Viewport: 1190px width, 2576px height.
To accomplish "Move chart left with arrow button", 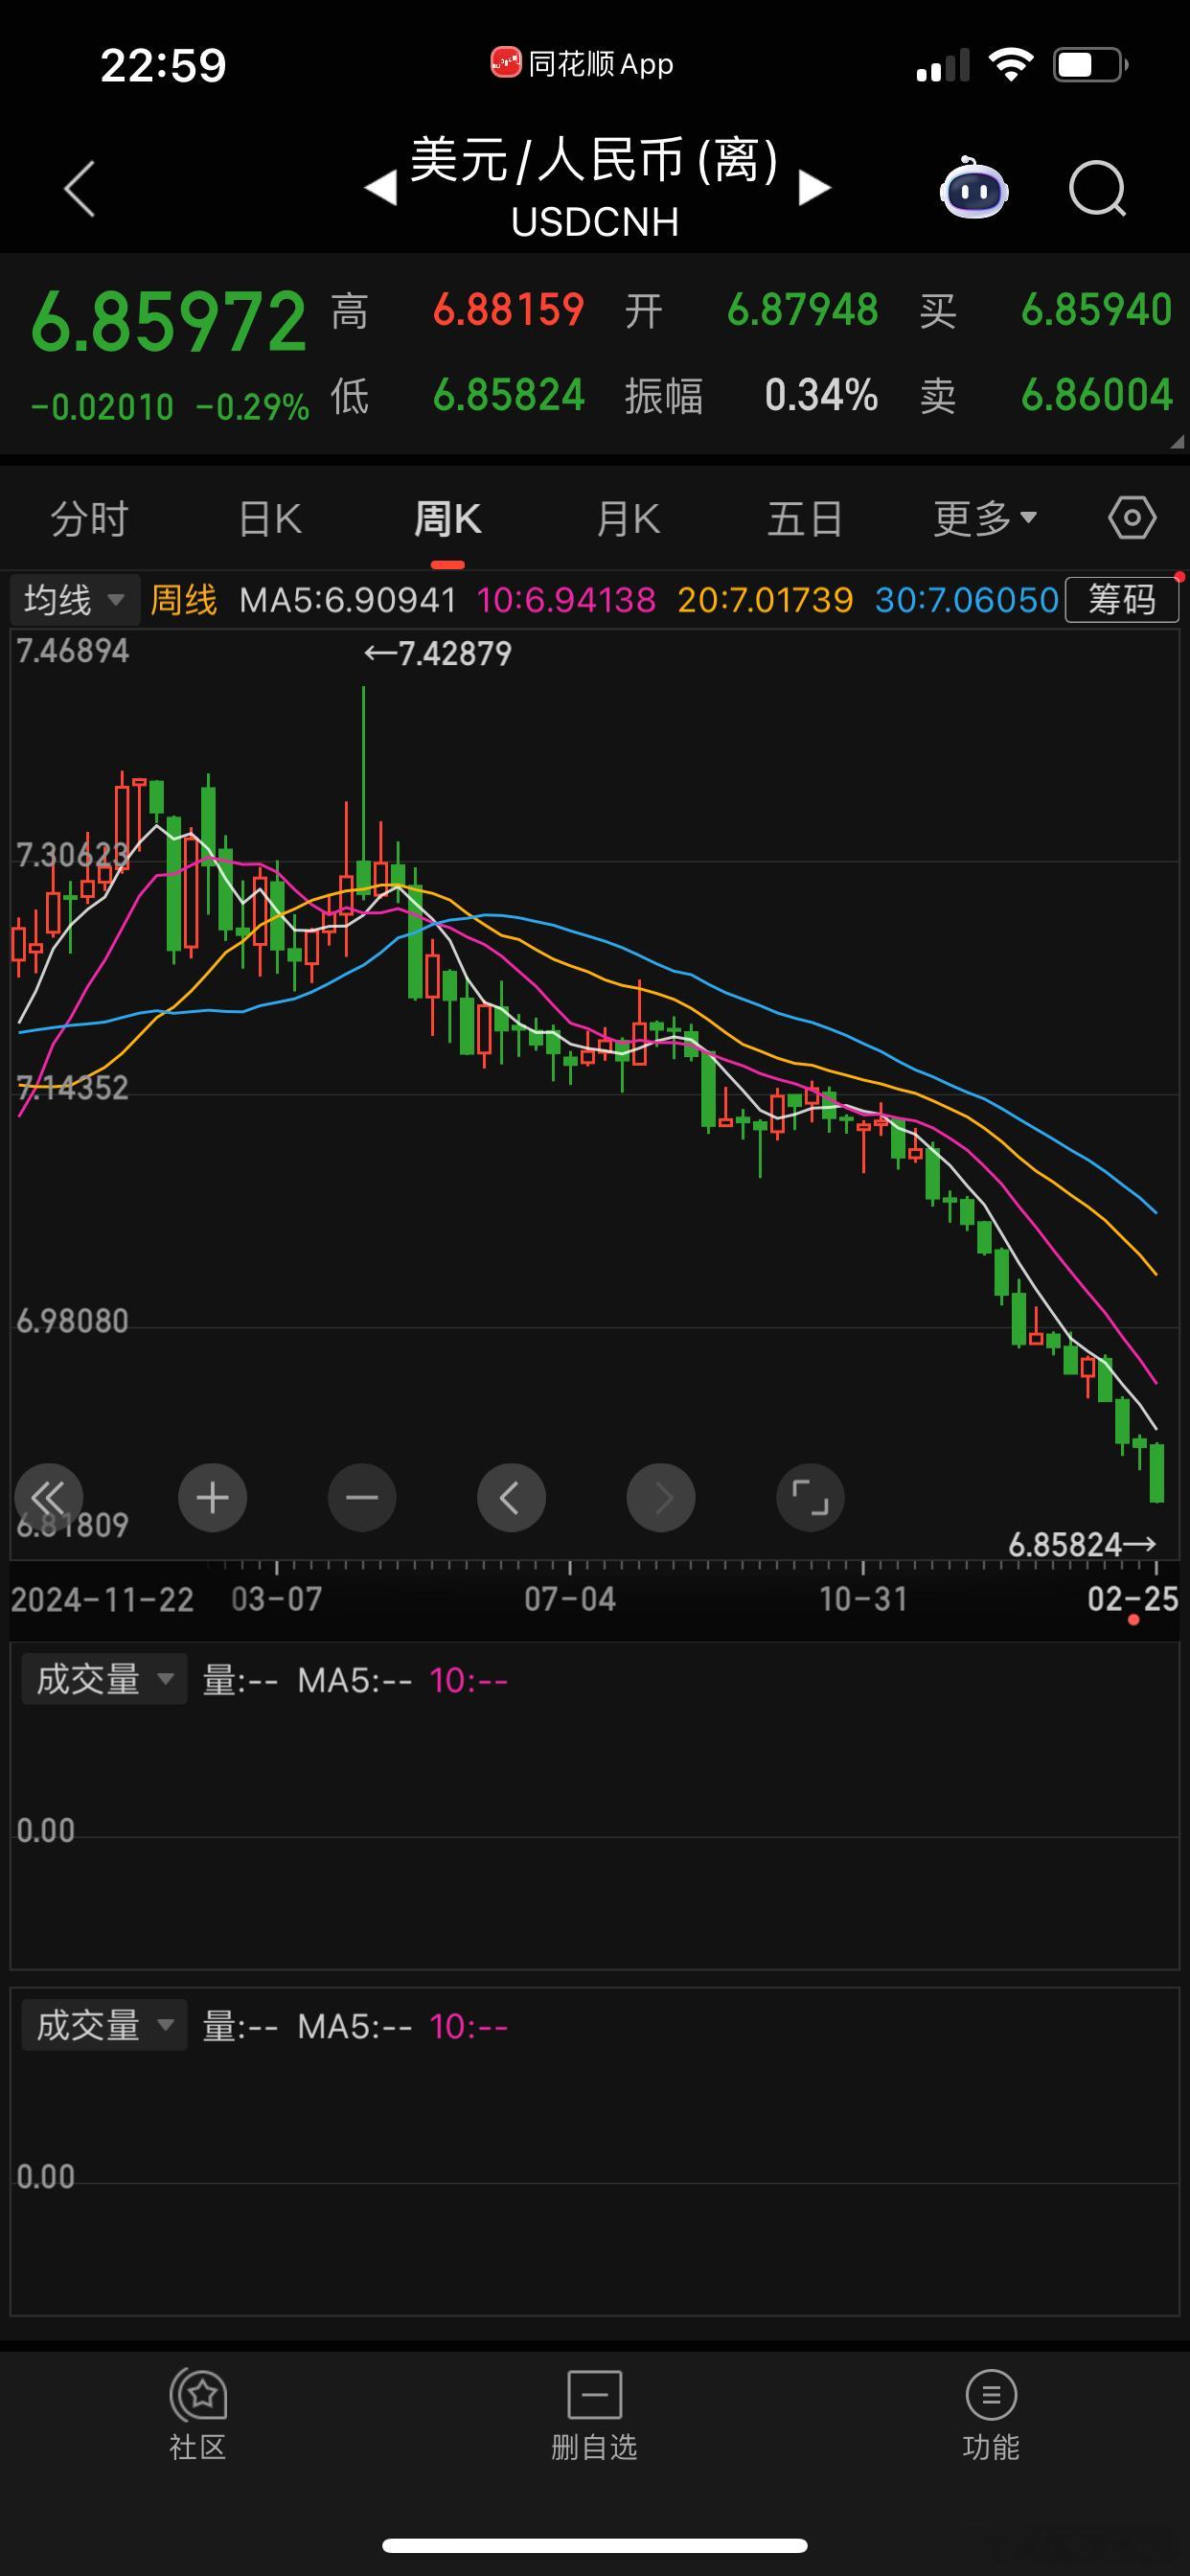I will (511, 1497).
